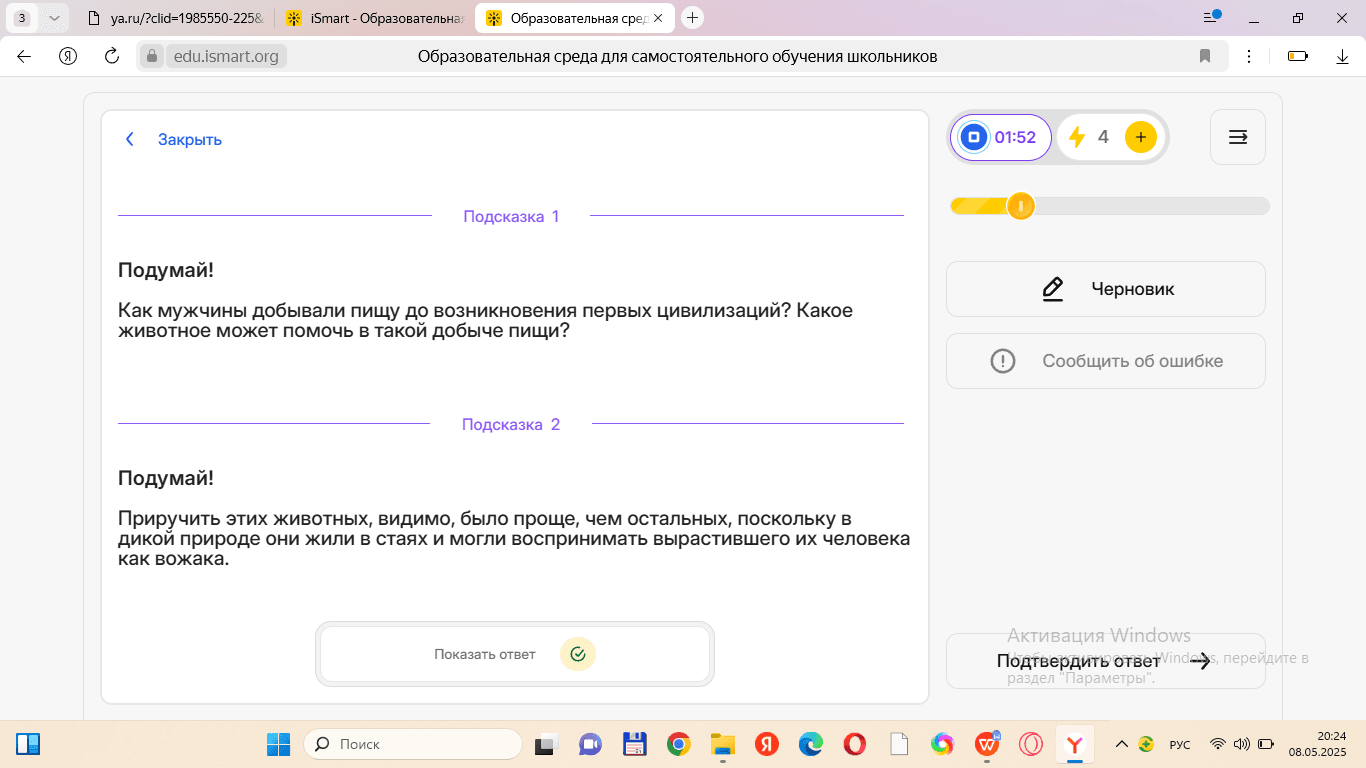The width and height of the screenshot is (1366, 768).
Task: Click the progress bar warning marker
Action: click(x=1020, y=206)
